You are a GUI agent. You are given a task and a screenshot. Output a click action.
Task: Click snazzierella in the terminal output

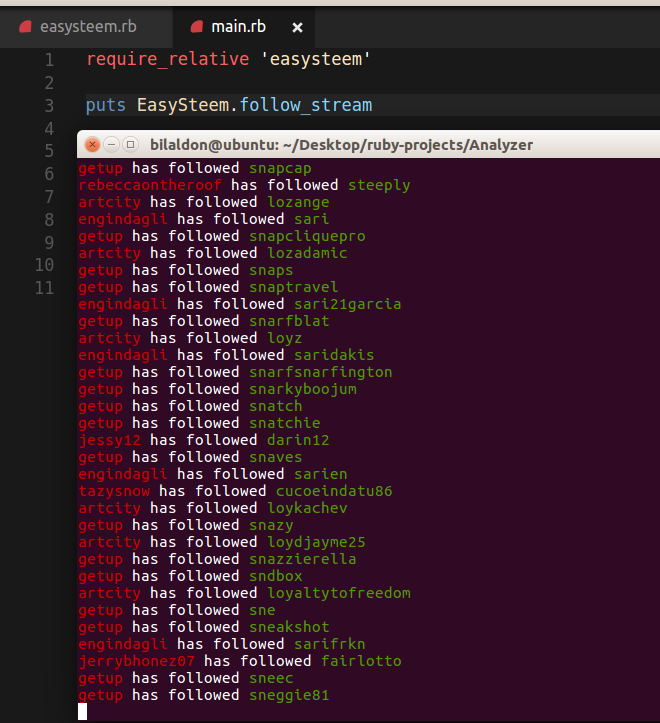[303, 559]
